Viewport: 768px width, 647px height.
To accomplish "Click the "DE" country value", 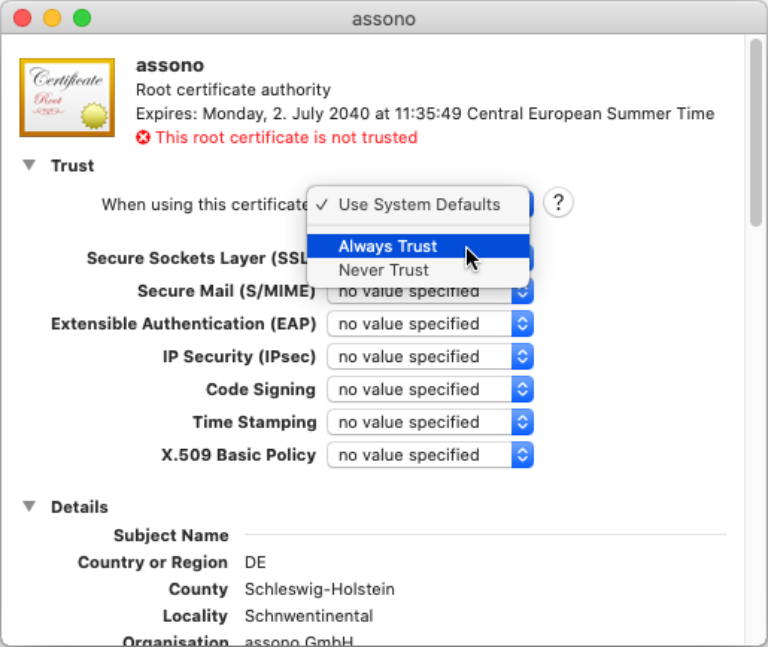I will point(255,562).
